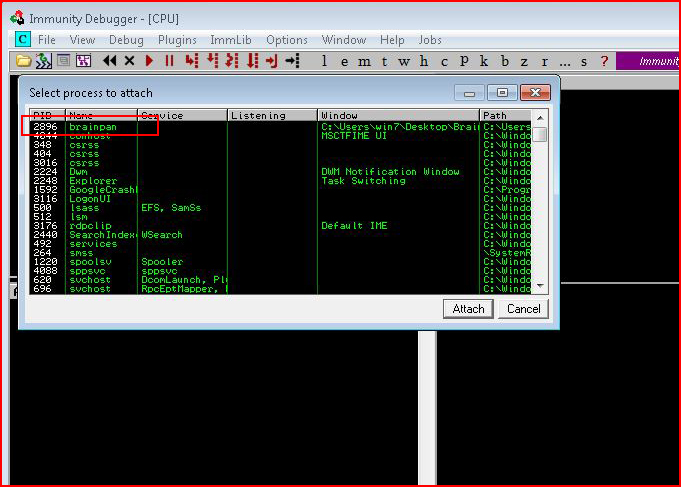
Task: Sort process list by Service column header
Action: tap(182, 115)
